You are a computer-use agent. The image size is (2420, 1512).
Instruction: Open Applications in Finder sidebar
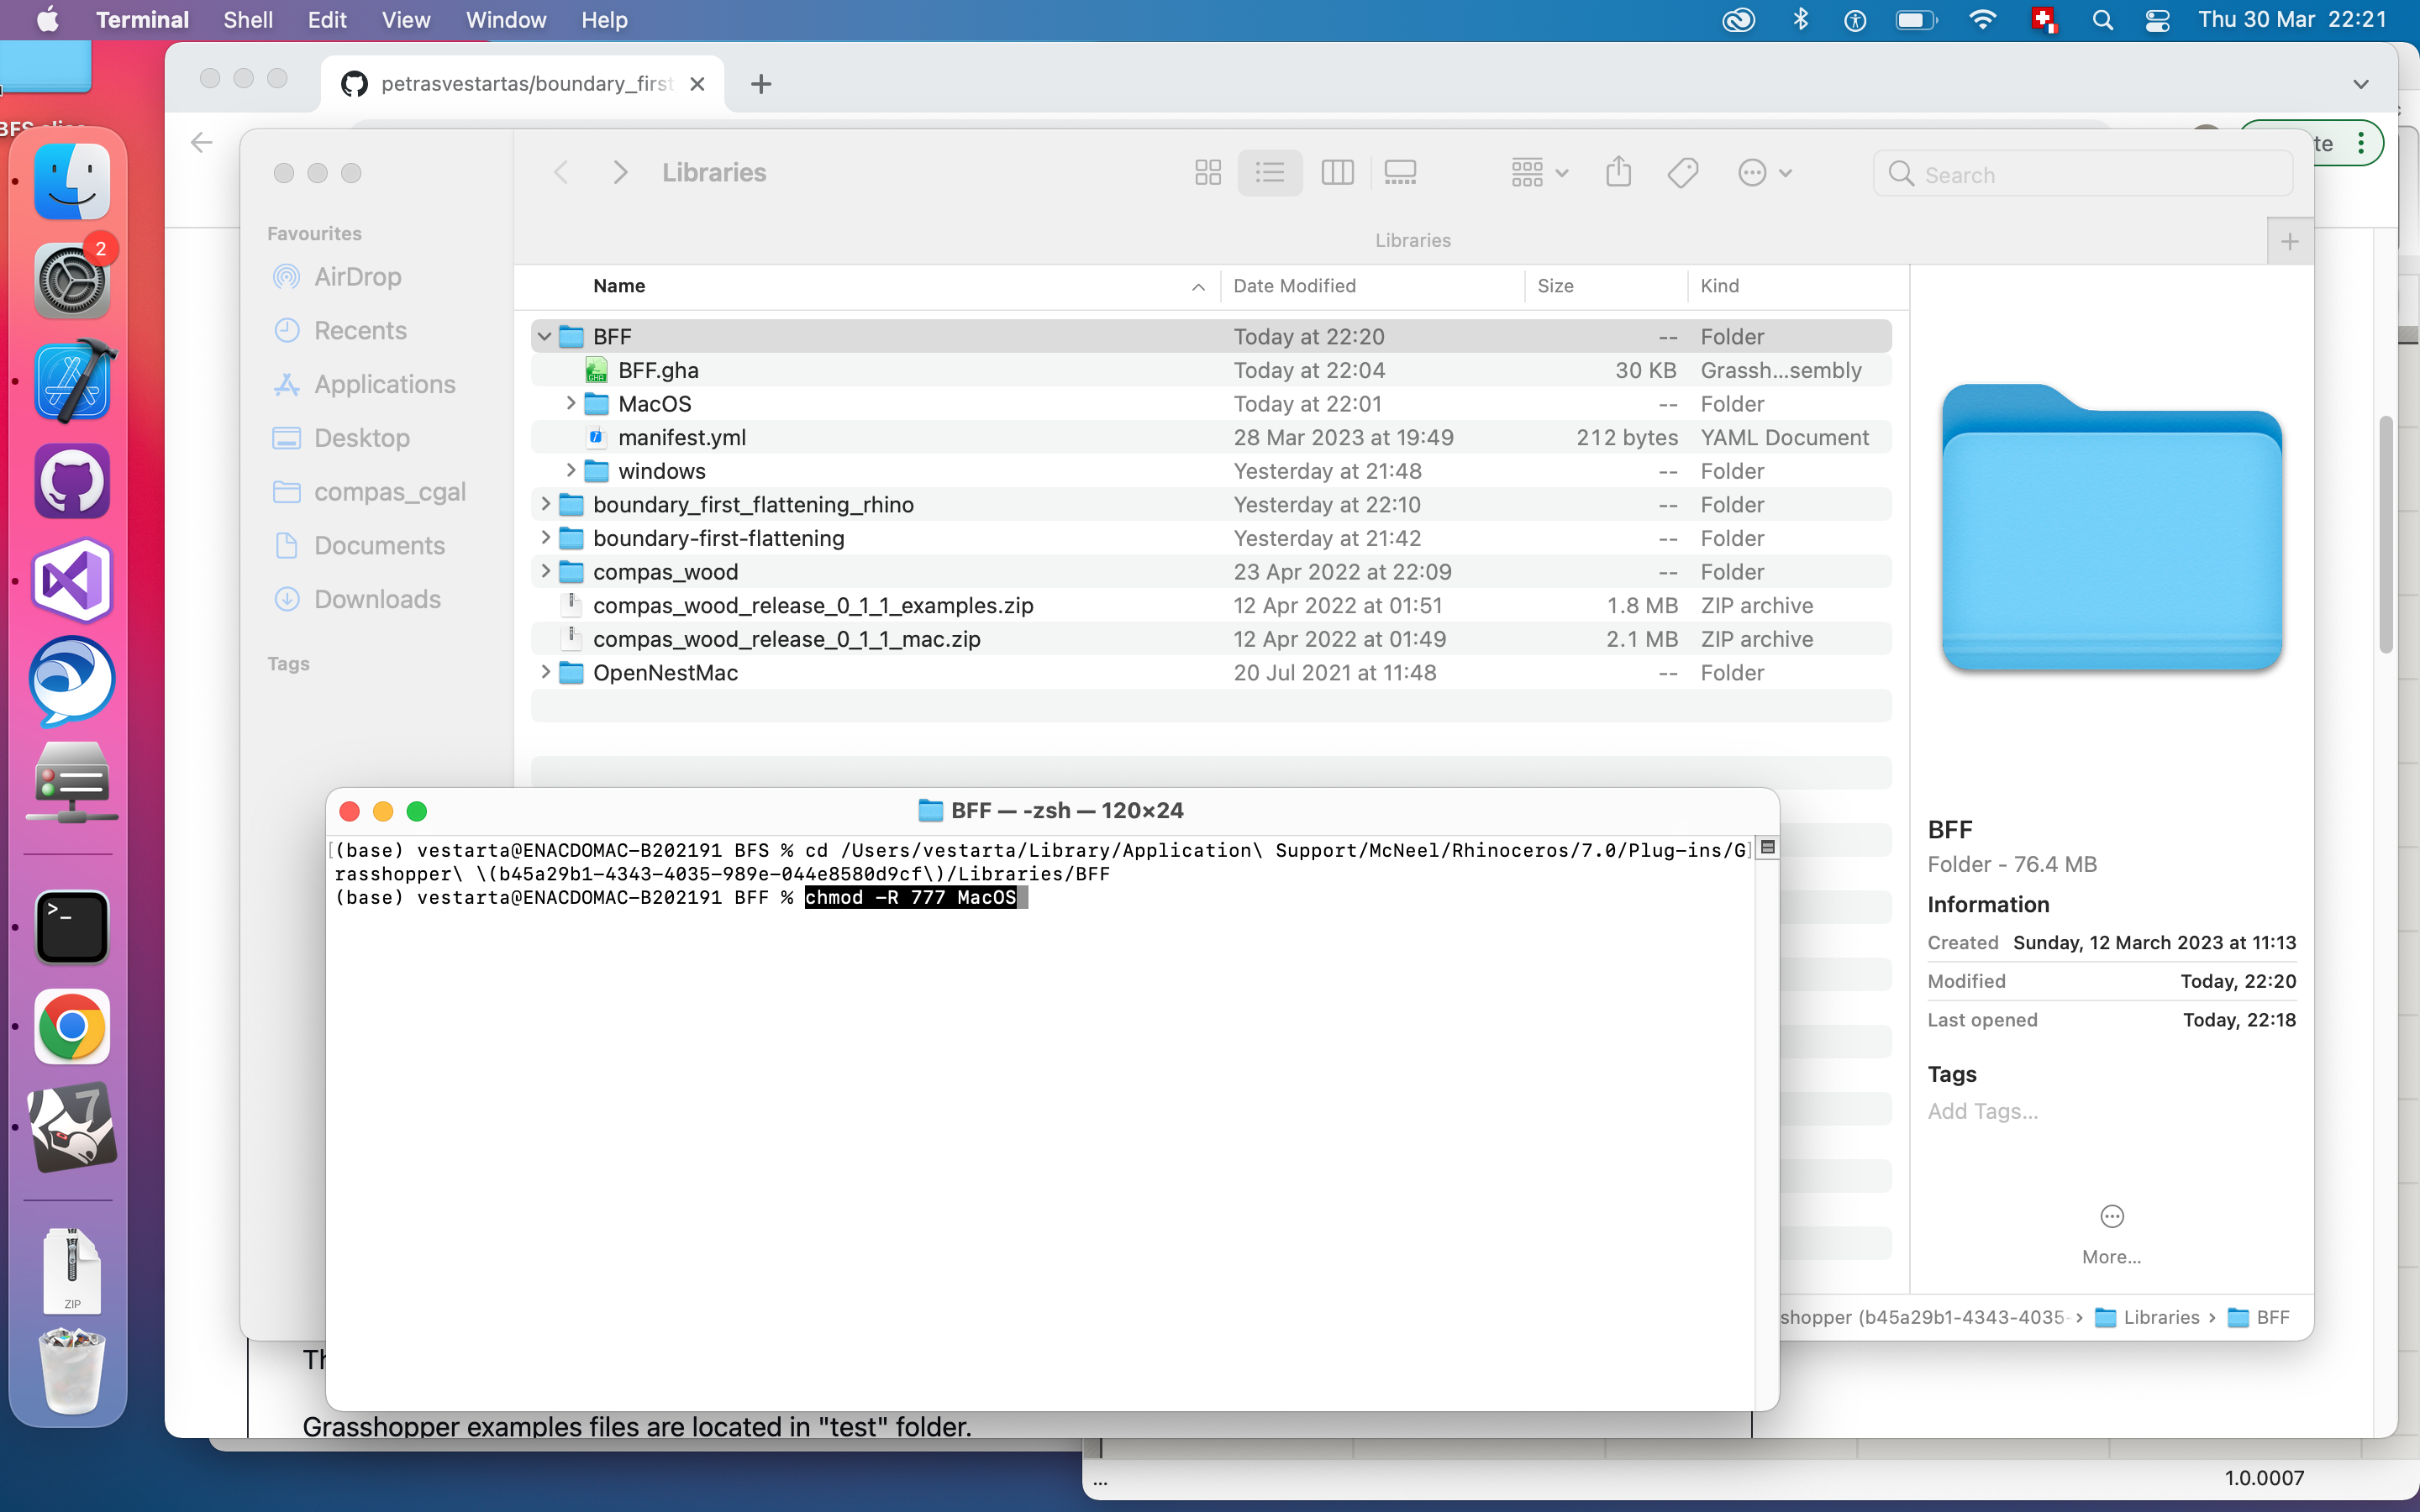pos(365,384)
